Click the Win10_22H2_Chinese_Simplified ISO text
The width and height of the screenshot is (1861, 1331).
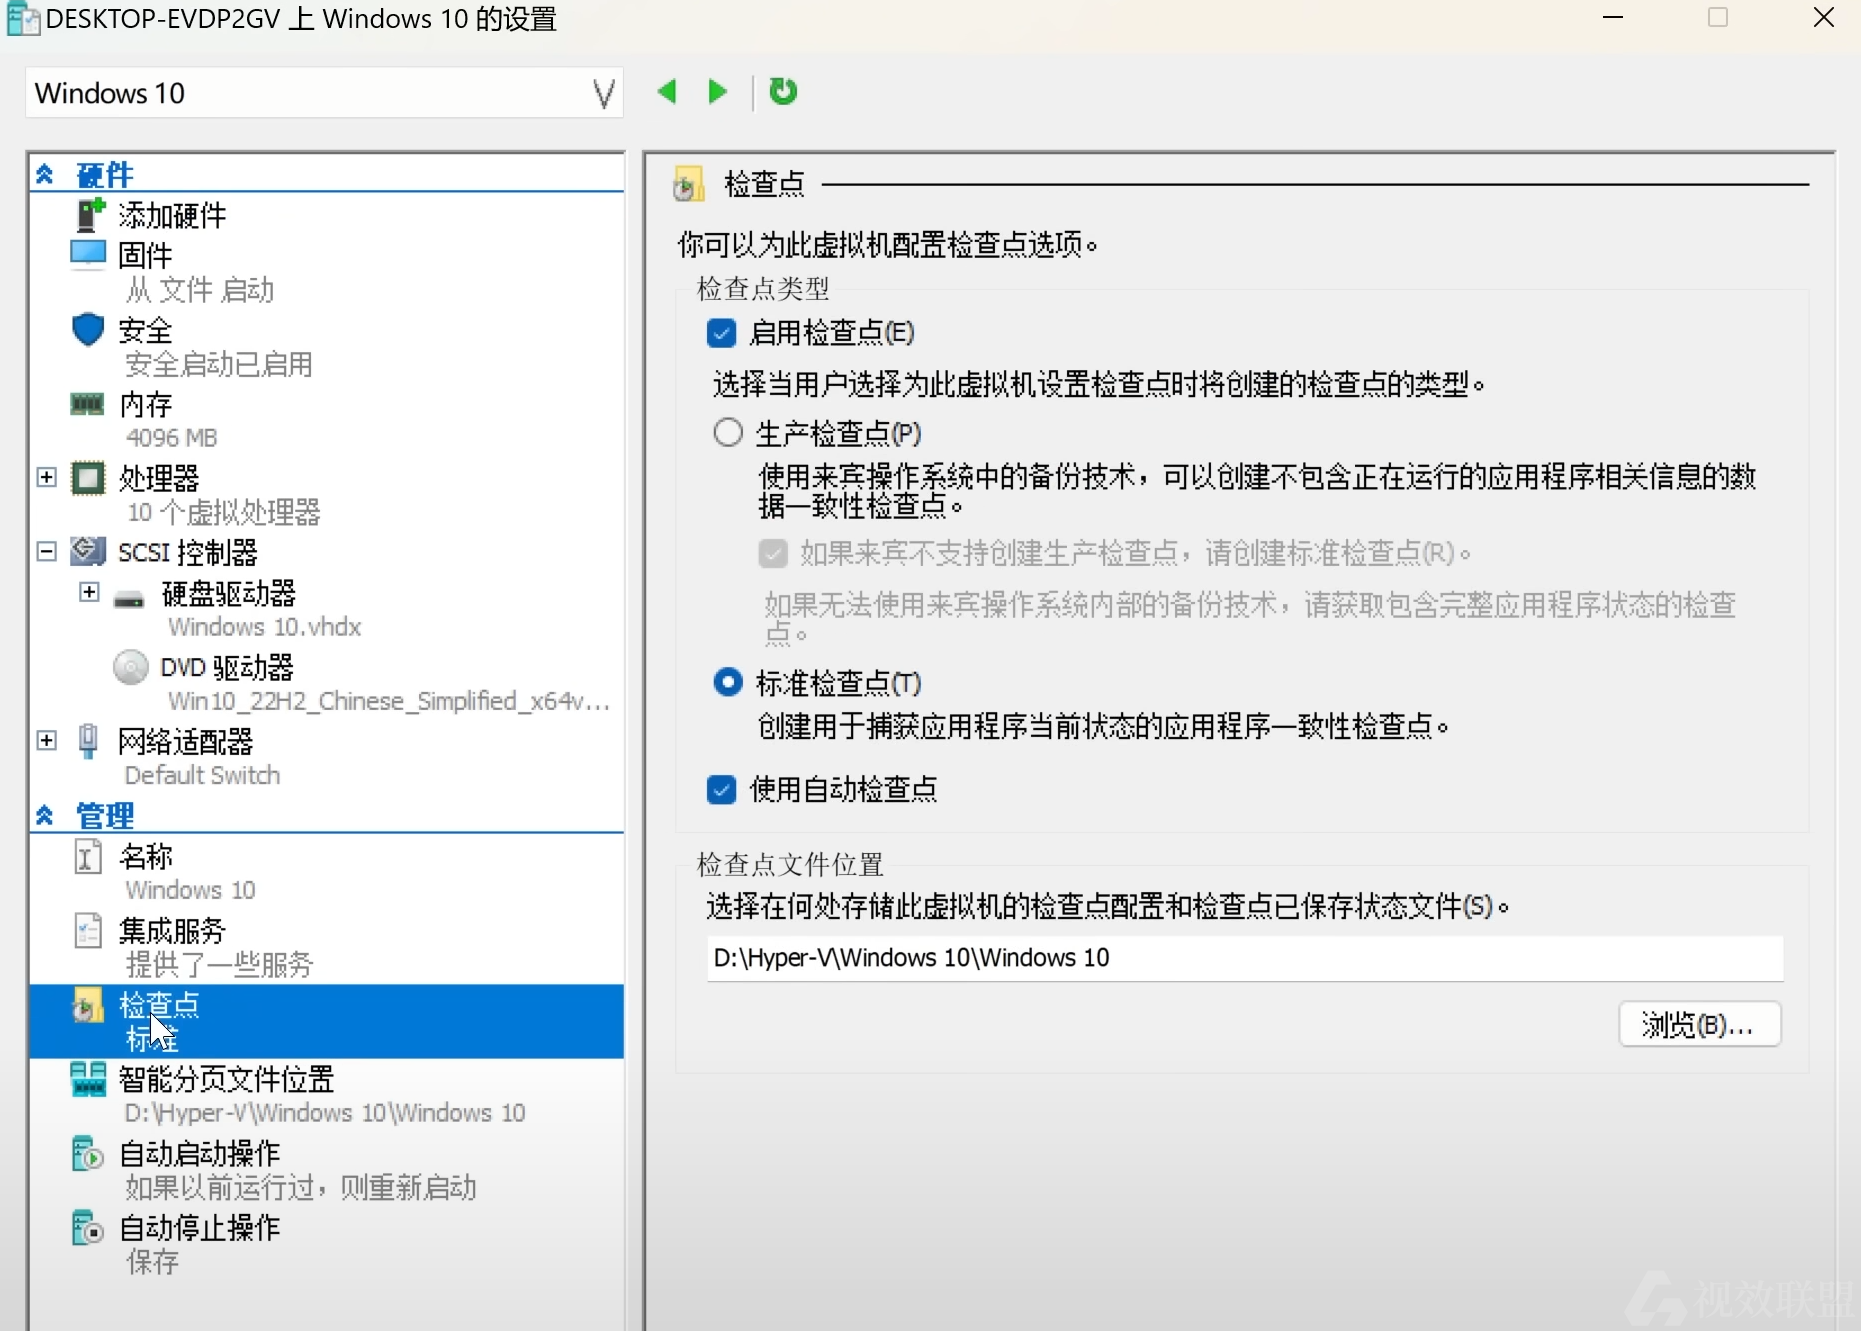pos(388,701)
